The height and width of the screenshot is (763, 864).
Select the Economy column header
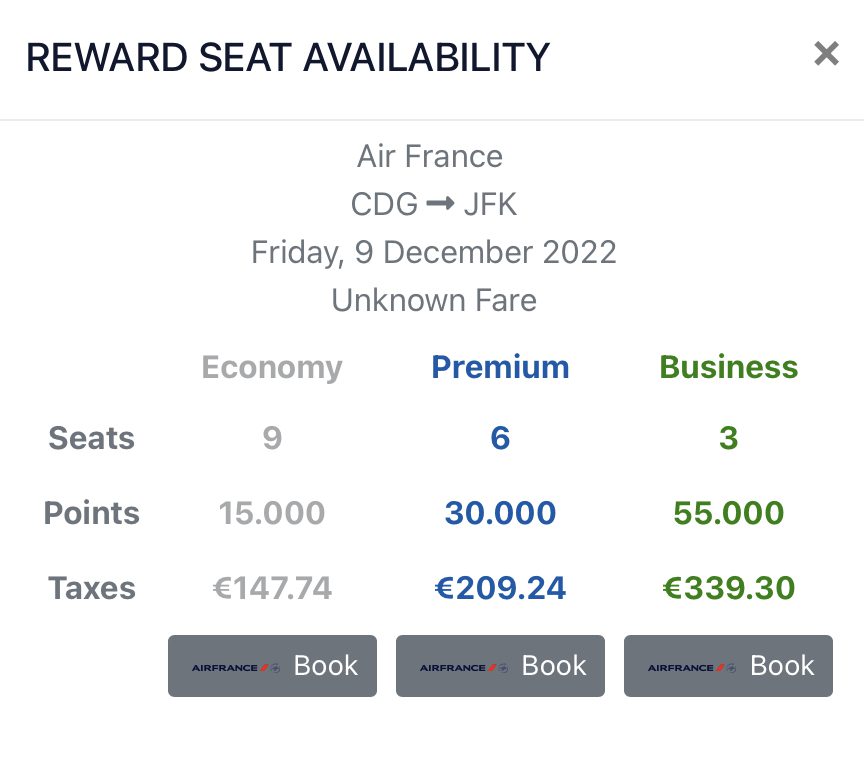tap(272, 367)
